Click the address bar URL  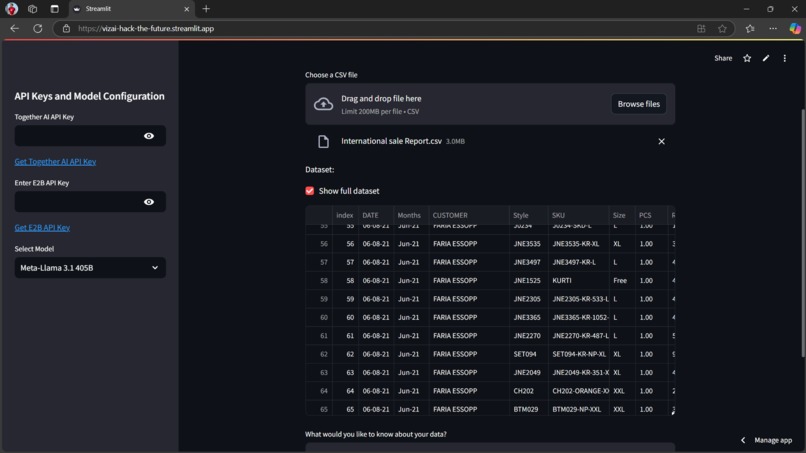pyautogui.click(x=145, y=28)
